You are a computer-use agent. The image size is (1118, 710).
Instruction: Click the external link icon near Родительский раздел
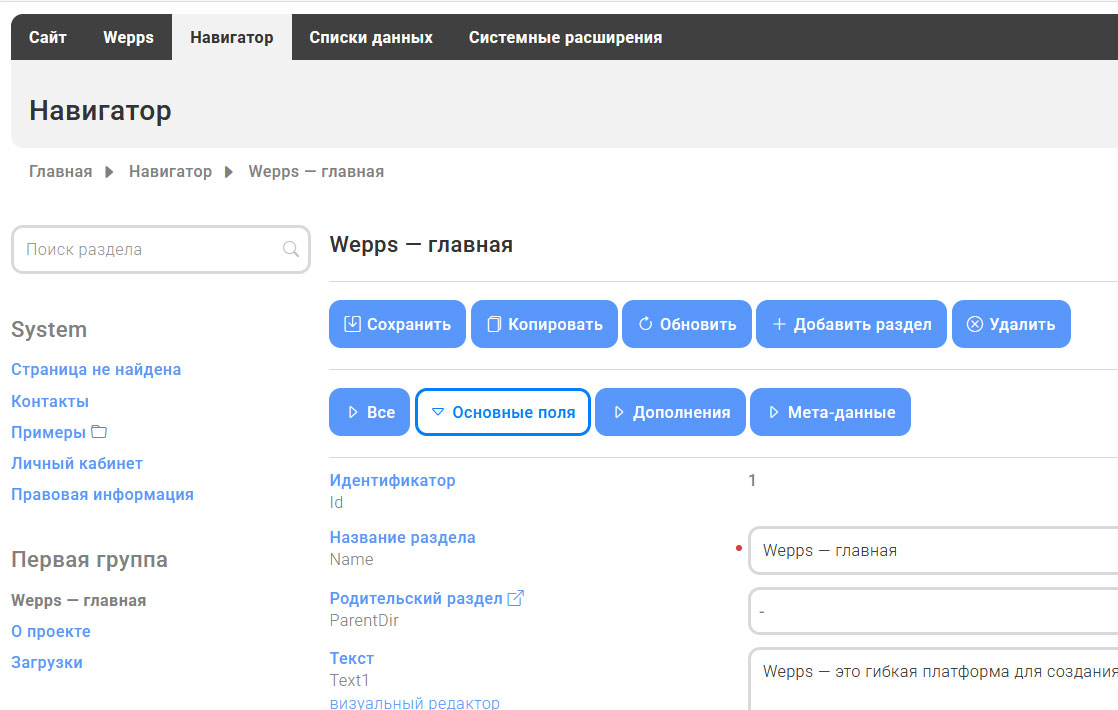[513, 596]
